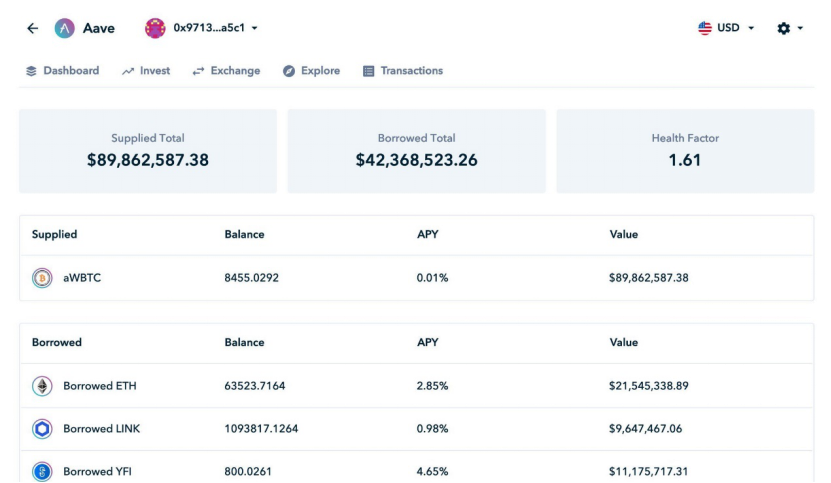The height and width of the screenshot is (483, 831).
Task: Click the Borrowed YFI token icon
Action: click(42, 471)
